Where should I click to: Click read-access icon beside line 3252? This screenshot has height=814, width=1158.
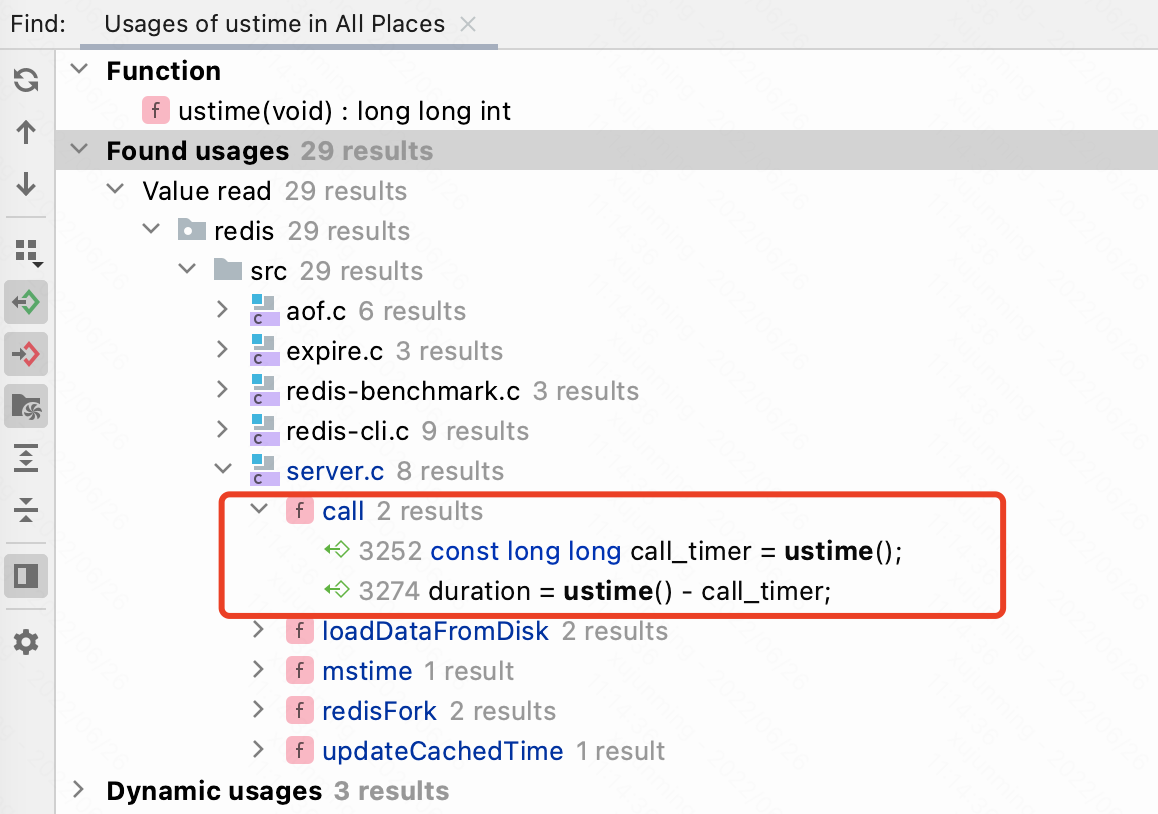tap(337, 550)
